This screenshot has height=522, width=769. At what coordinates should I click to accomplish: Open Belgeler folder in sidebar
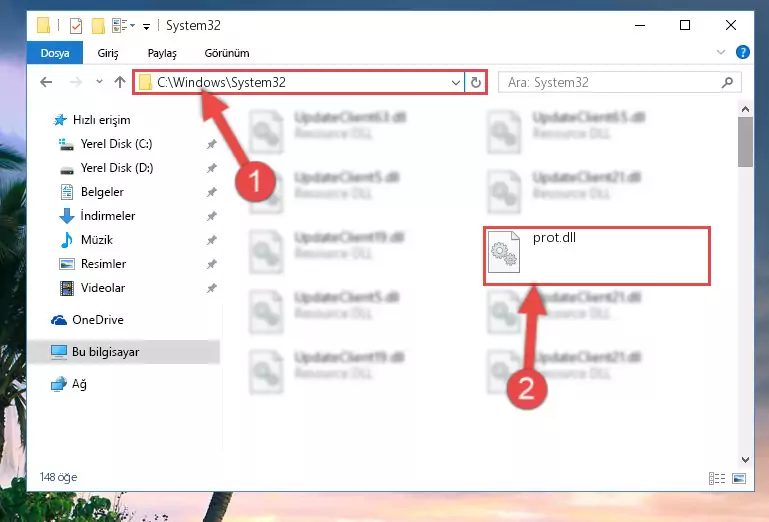[x=91, y=192]
